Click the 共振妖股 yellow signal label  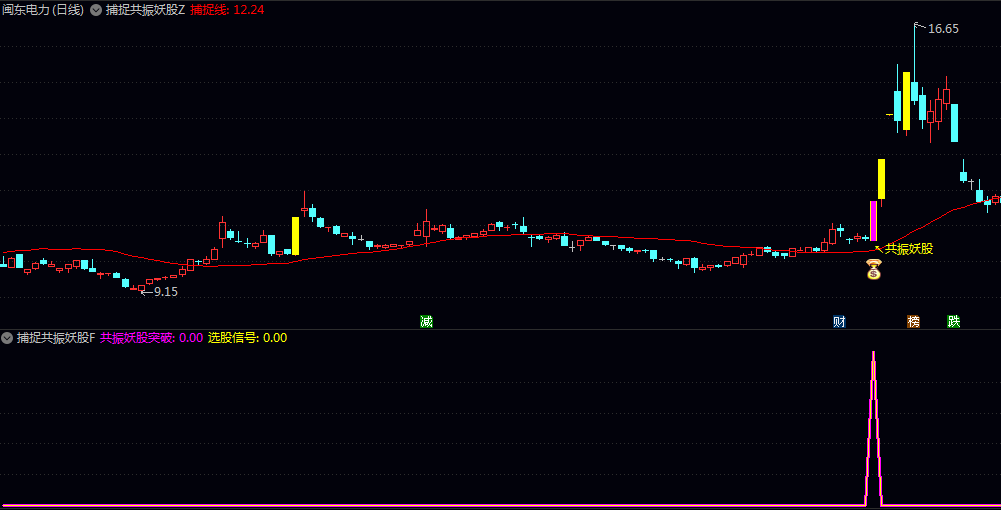[909, 249]
